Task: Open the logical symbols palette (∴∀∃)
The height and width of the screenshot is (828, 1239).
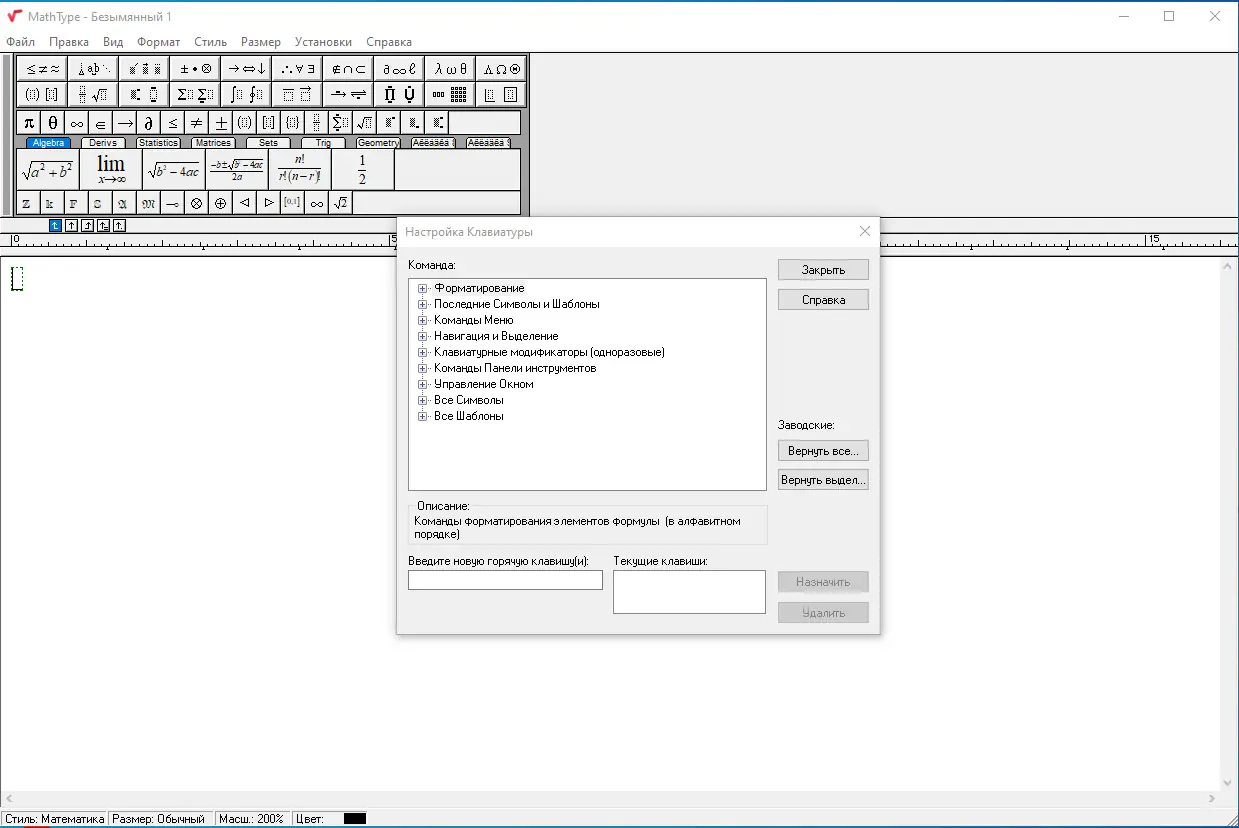Action: pos(297,69)
